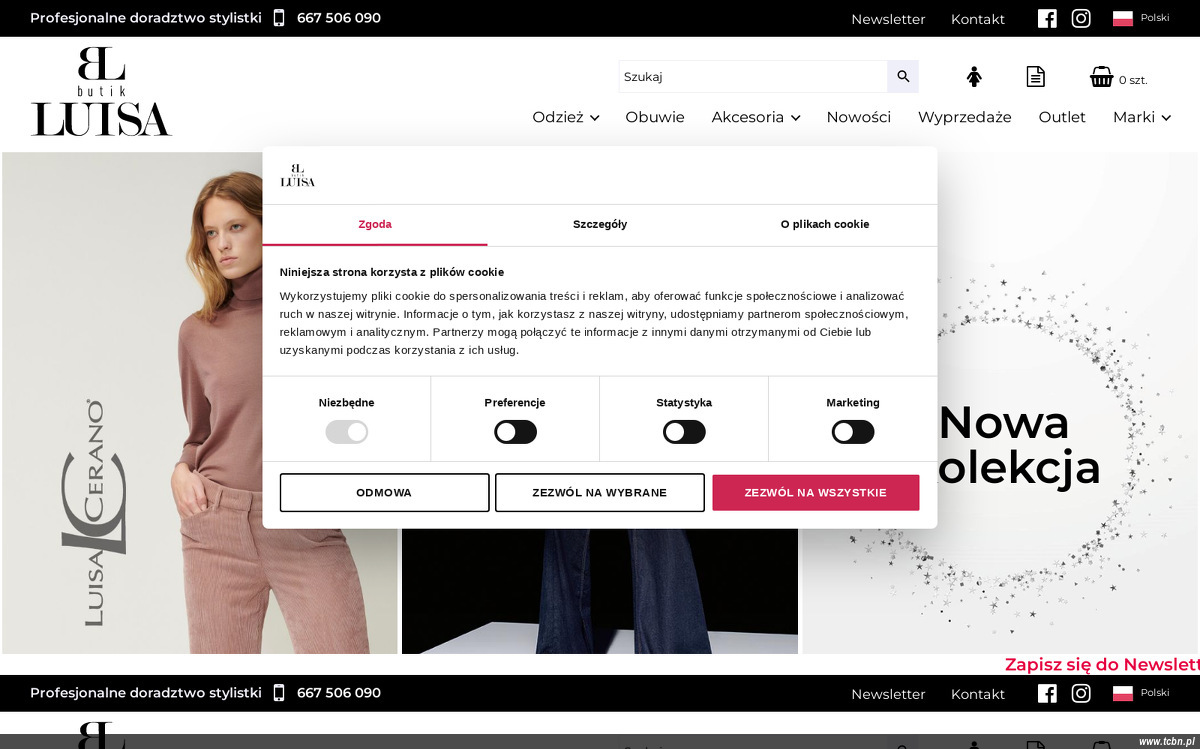Viewport: 1200px width, 749px height.
Task: Click small Luisa logo in cookie dialog
Action: (297, 175)
